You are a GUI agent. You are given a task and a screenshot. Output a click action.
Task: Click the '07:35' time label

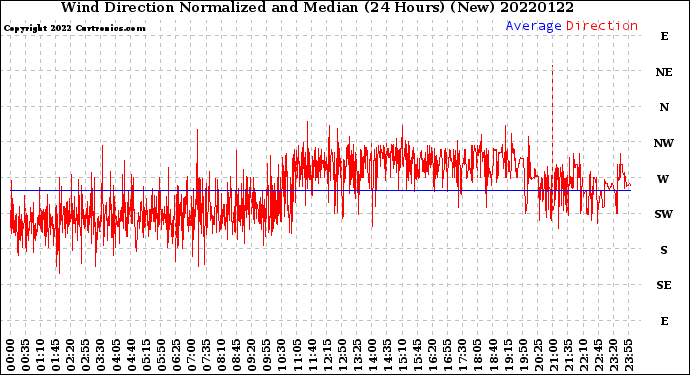click(206, 356)
